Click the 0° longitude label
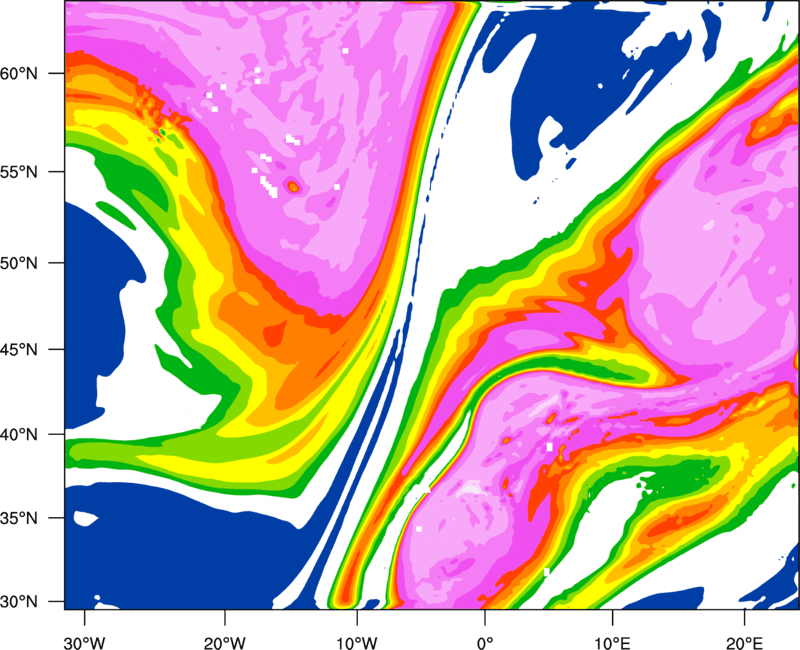The image size is (800, 650). coord(485,643)
